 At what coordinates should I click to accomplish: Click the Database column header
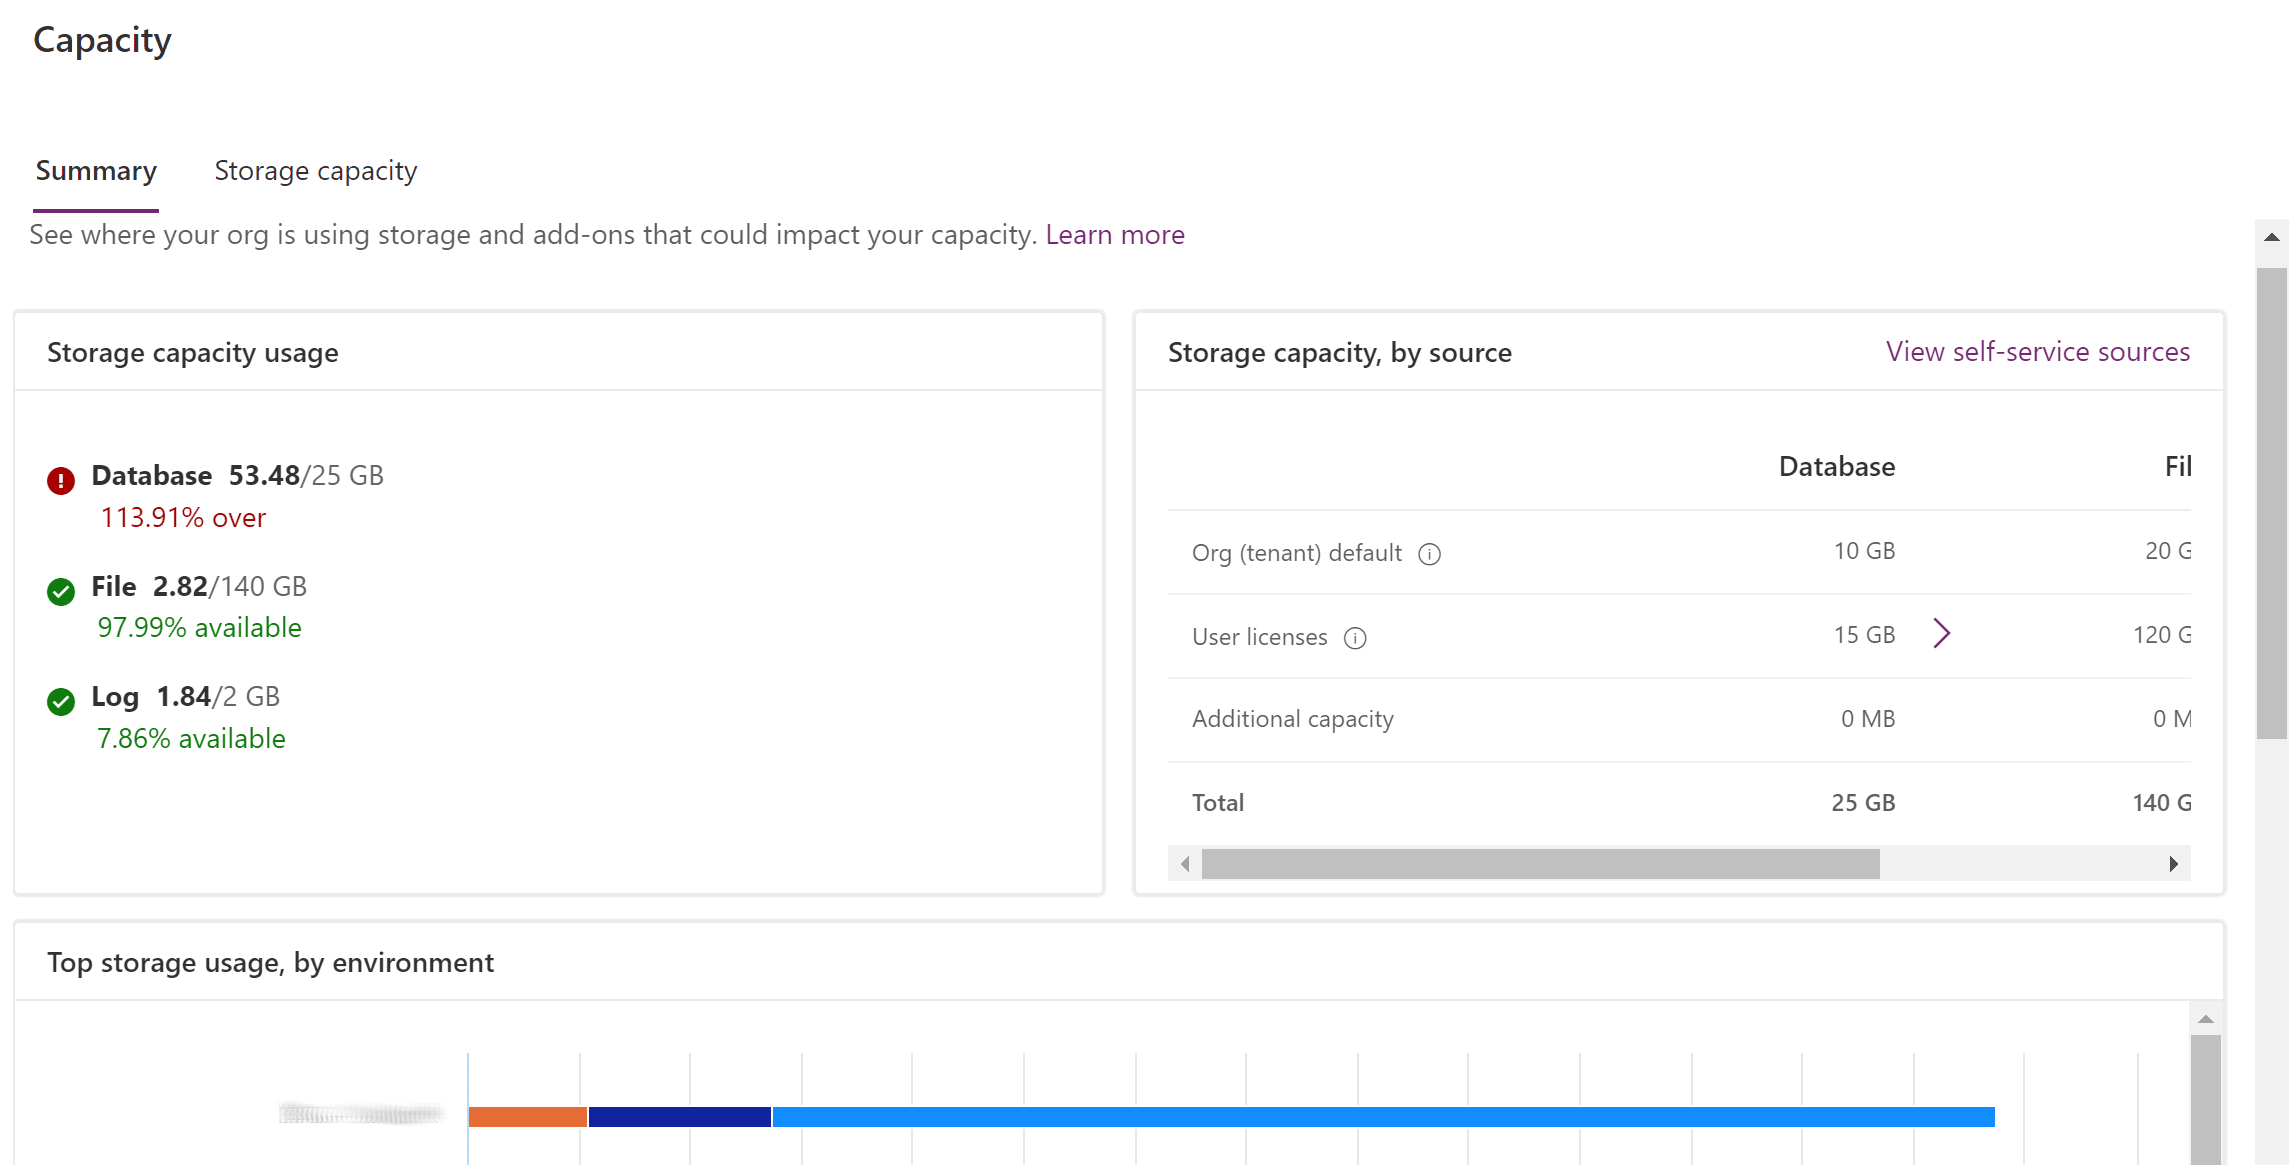coord(1836,467)
